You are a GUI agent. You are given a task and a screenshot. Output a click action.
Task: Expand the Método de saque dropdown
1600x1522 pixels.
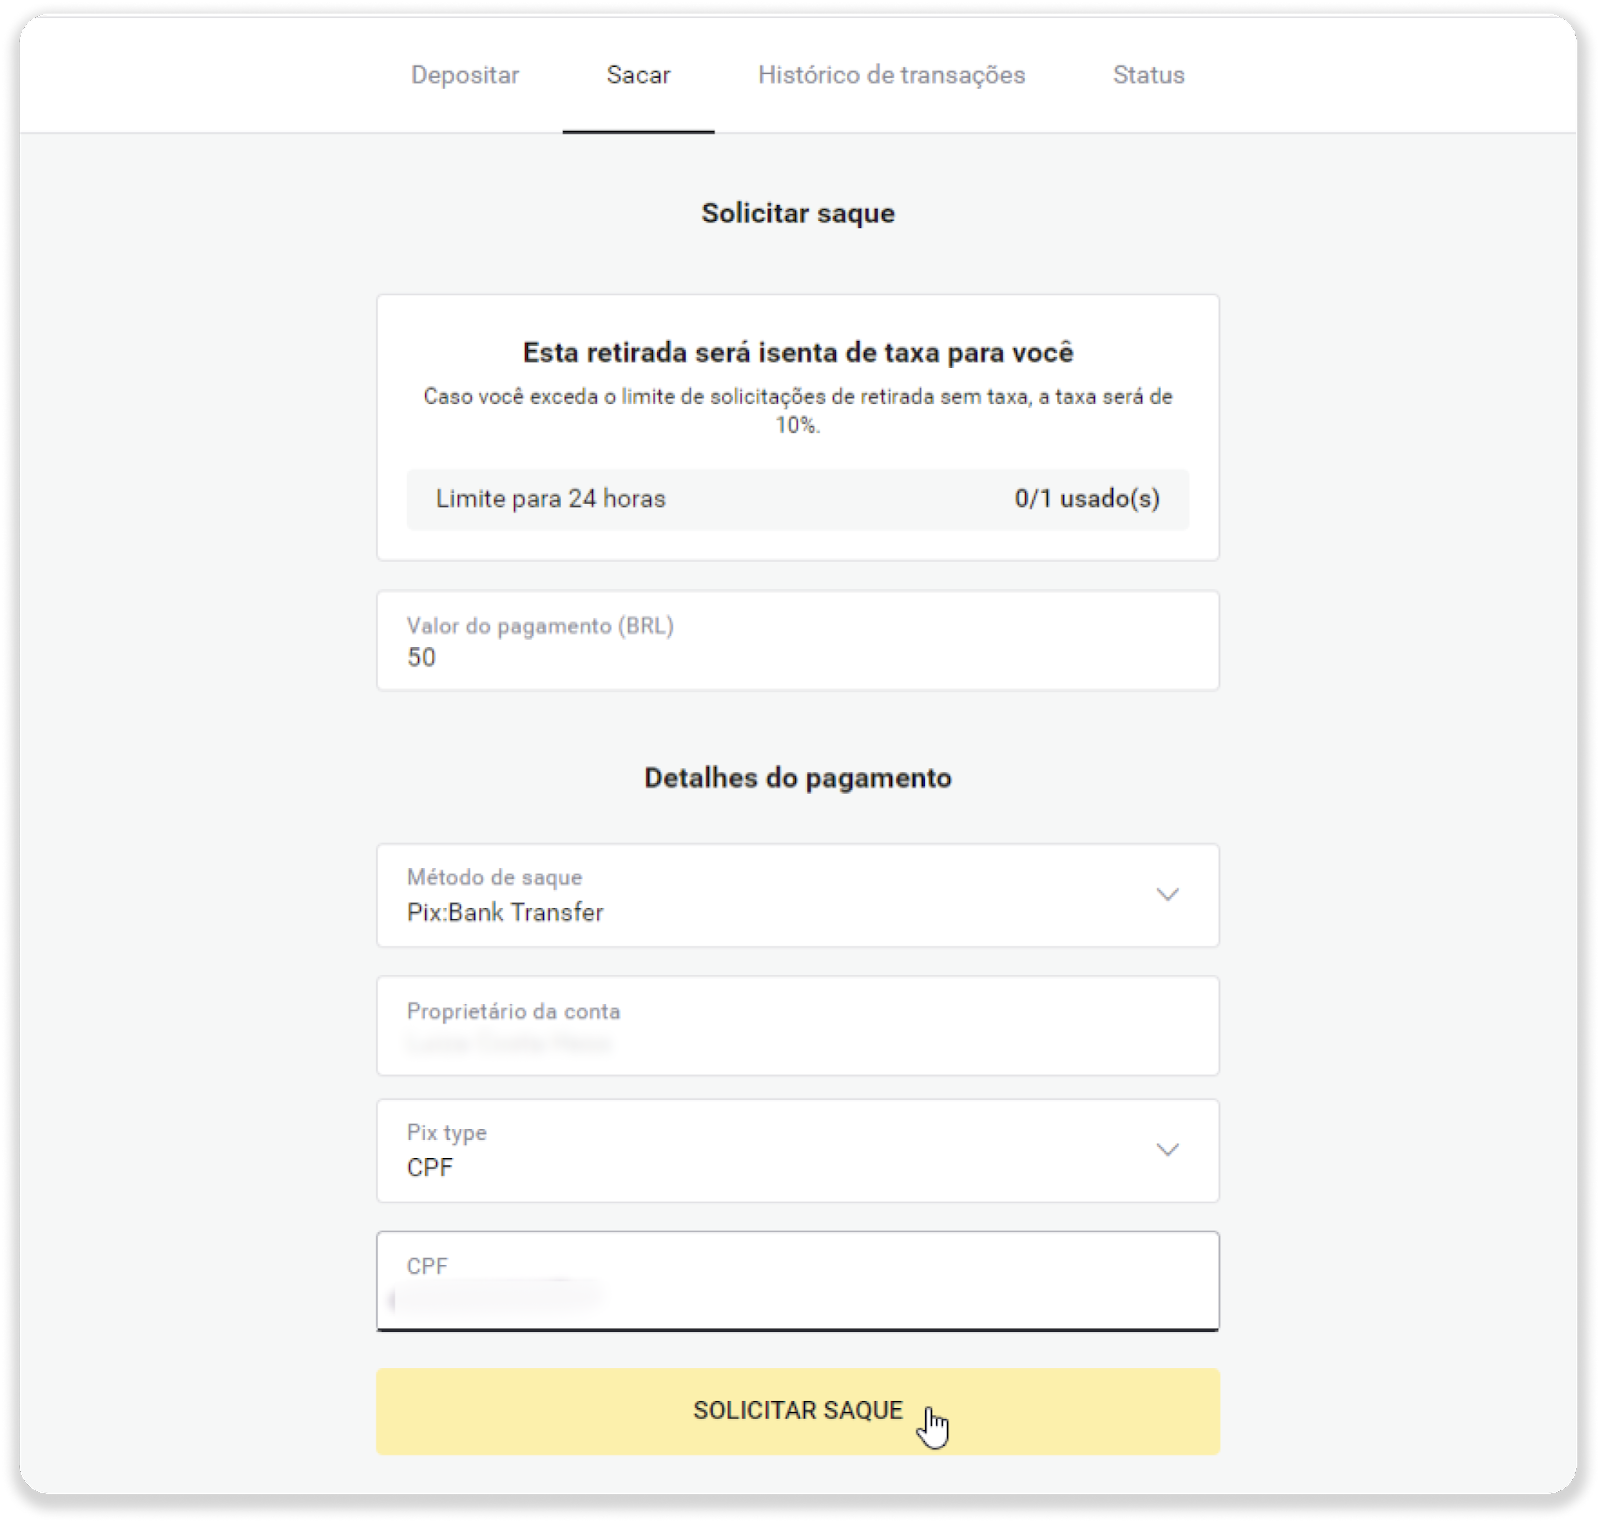point(797,895)
